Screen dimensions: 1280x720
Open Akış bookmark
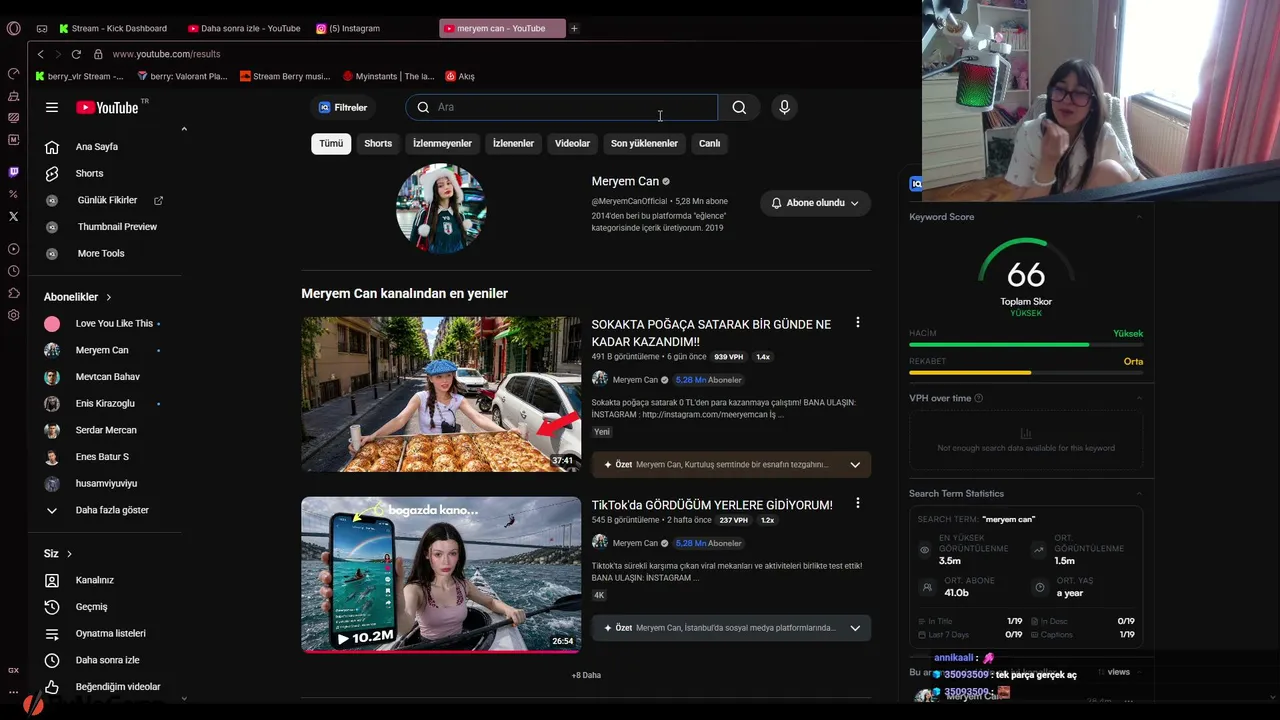point(460,76)
